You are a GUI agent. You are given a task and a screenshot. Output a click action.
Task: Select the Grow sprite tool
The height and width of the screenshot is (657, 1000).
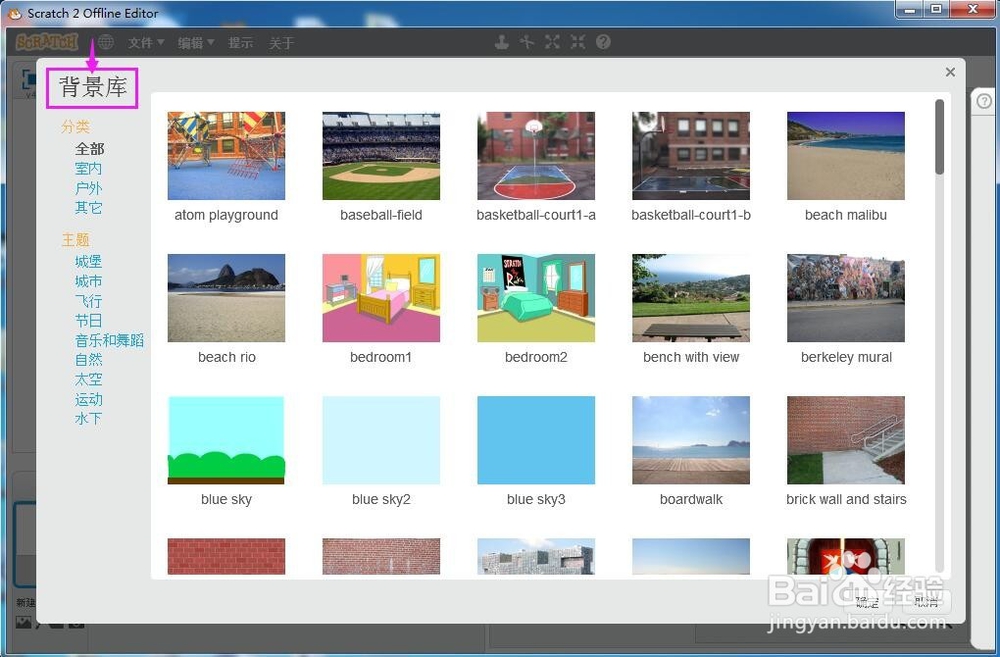[x=552, y=42]
